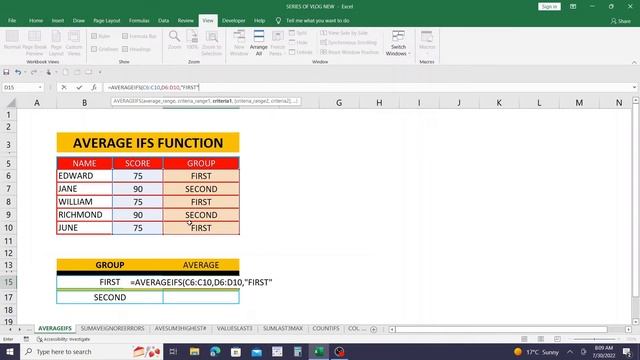
Task: Click Windows taskbar search box
Action: tap(91, 351)
